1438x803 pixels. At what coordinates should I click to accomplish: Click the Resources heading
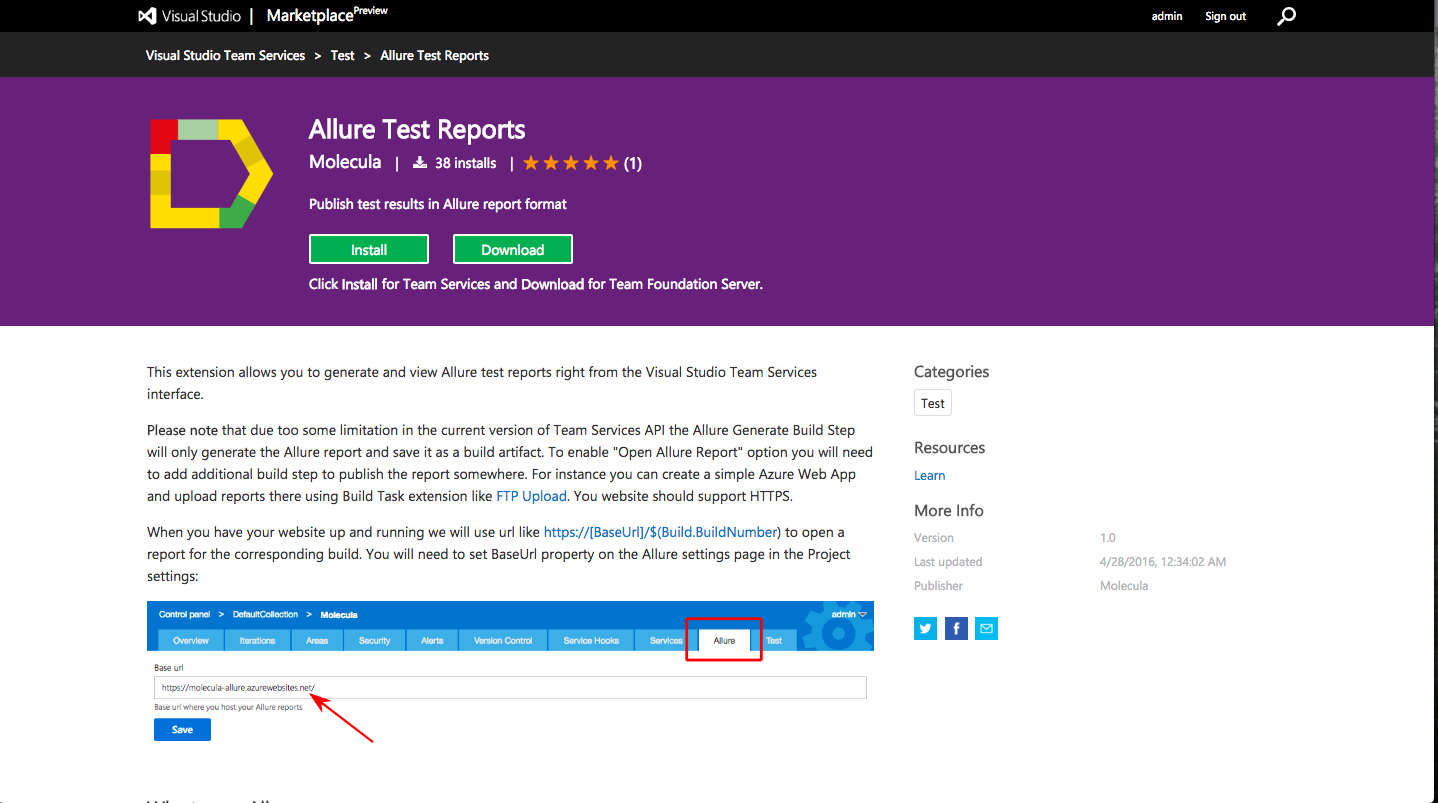(949, 447)
